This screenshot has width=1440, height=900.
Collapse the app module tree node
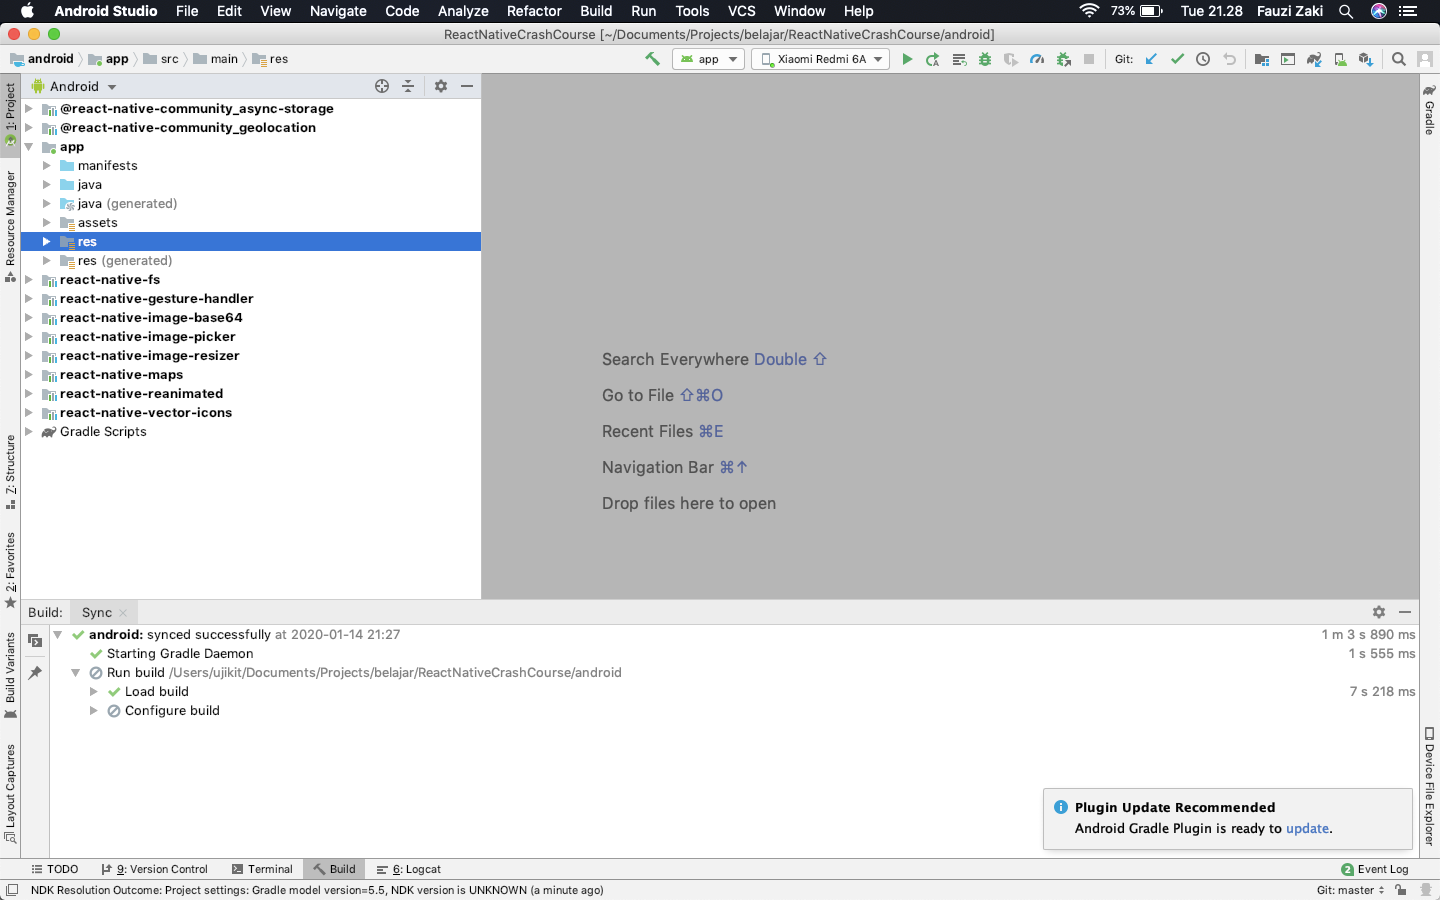29,147
